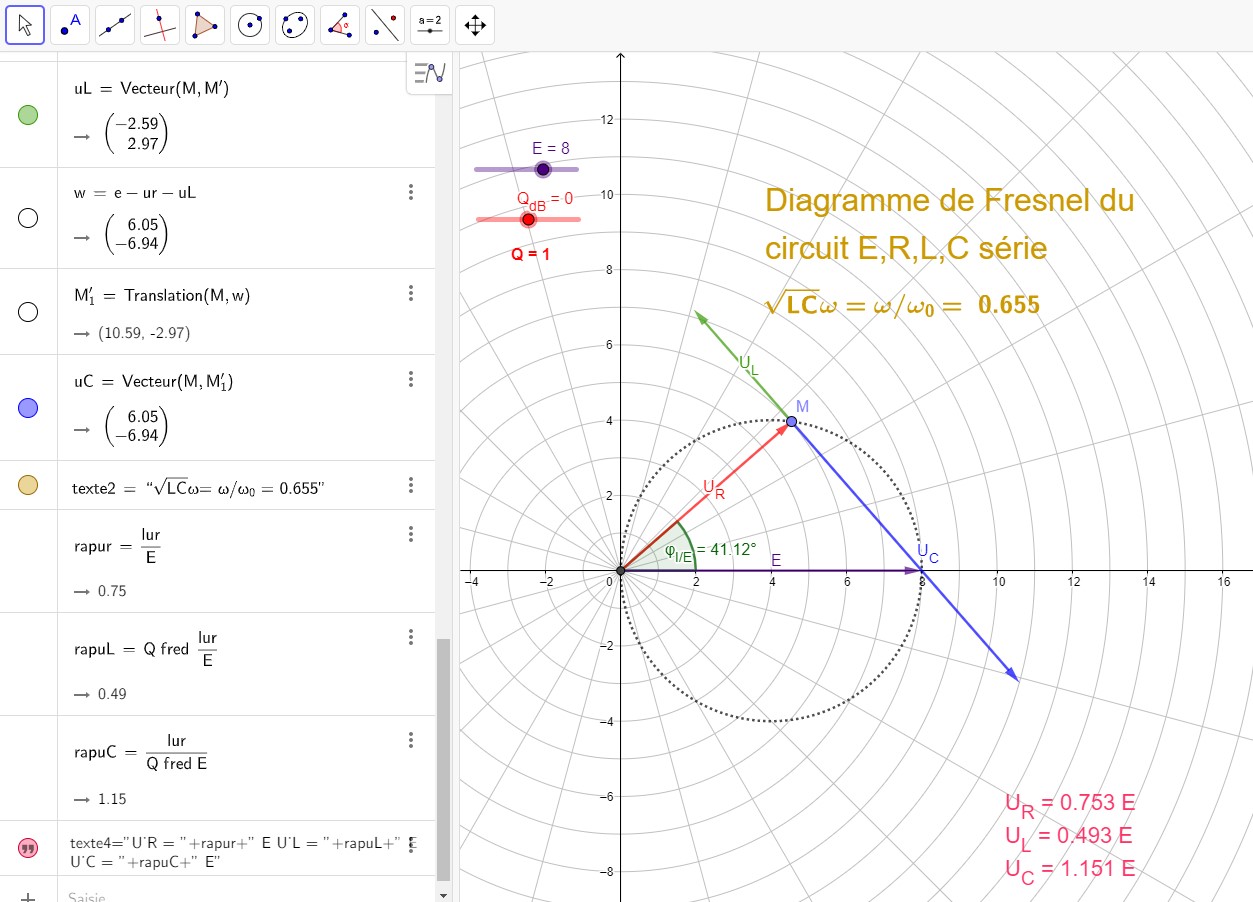Activate the Move Graphics View tool
The height and width of the screenshot is (902, 1253).
point(475,25)
